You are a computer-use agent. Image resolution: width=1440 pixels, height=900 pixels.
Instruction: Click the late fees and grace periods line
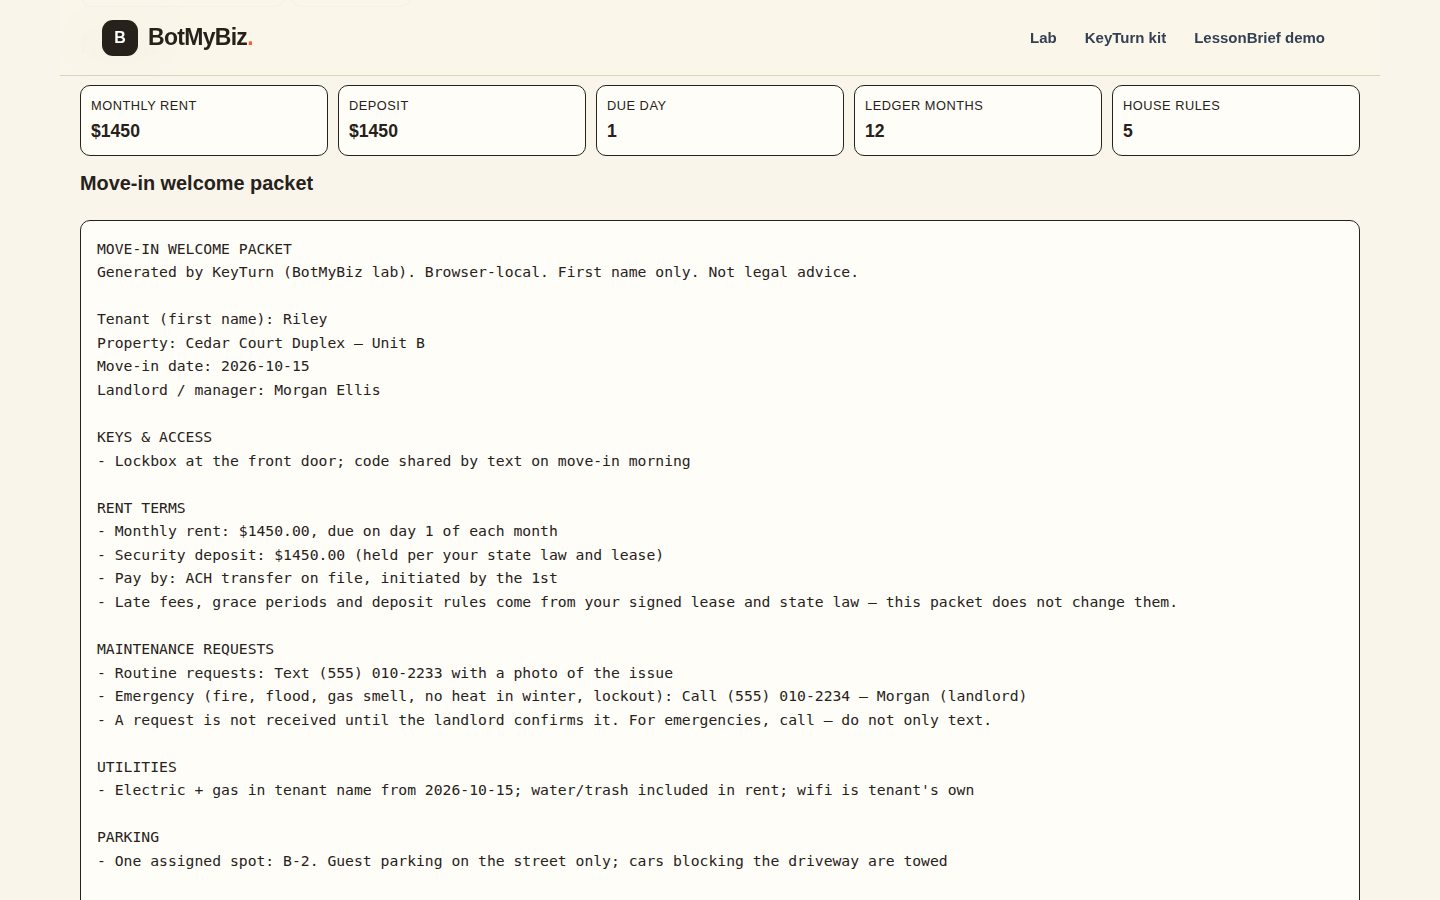tap(637, 602)
